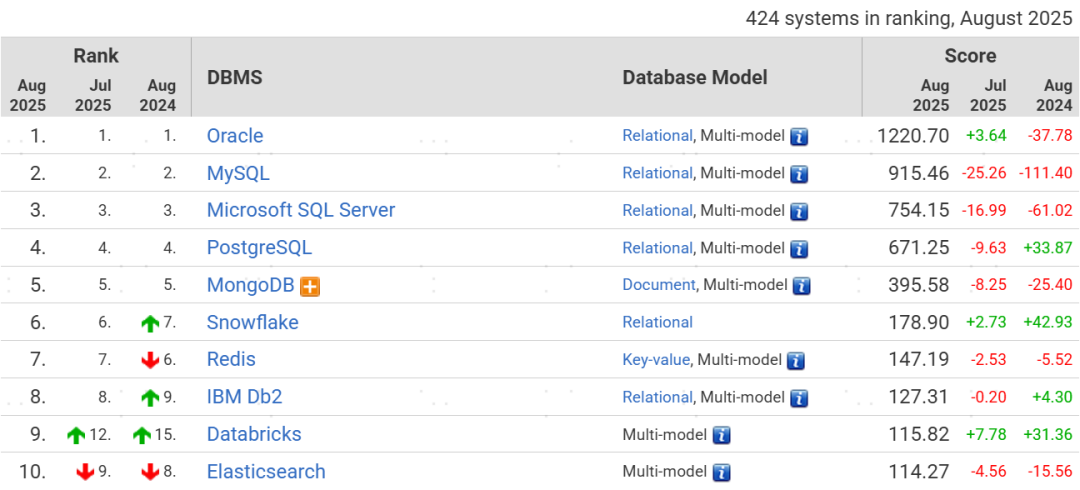Screen dimensions: 1080x490
Task: Click the Redis DBMS link
Action: coord(231,359)
